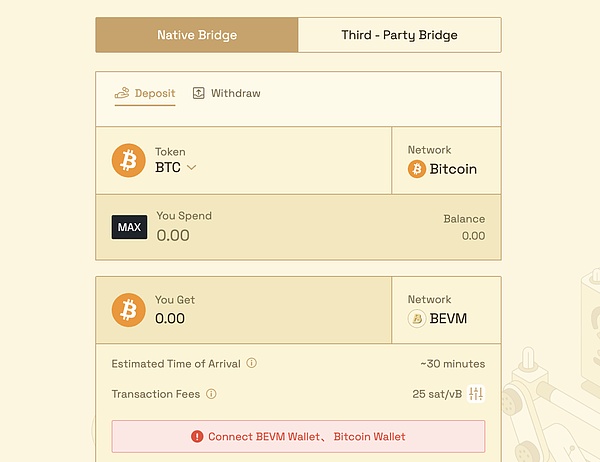Click the red warning exclamation icon
The height and width of the screenshot is (462, 600).
pyautogui.click(x=197, y=436)
